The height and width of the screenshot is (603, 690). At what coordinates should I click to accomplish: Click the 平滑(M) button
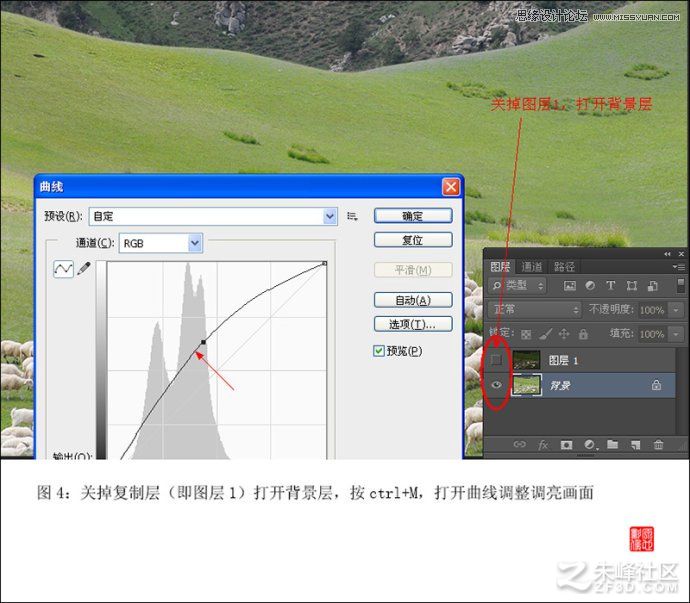tap(413, 270)
